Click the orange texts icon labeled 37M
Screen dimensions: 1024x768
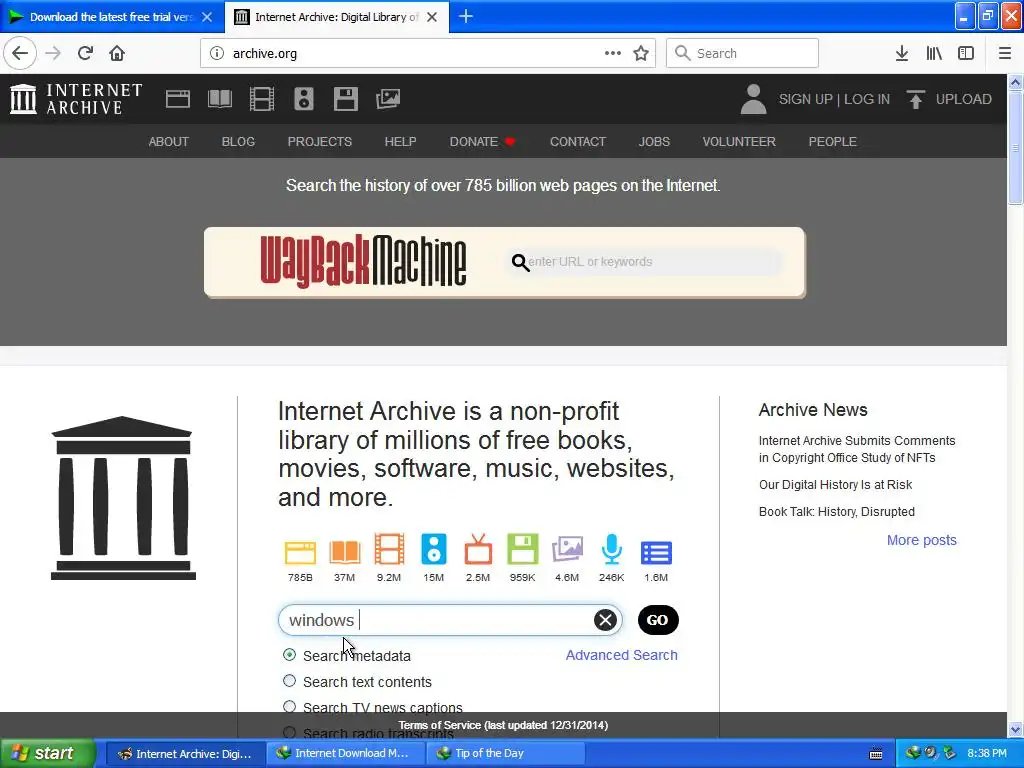point(344,552)
